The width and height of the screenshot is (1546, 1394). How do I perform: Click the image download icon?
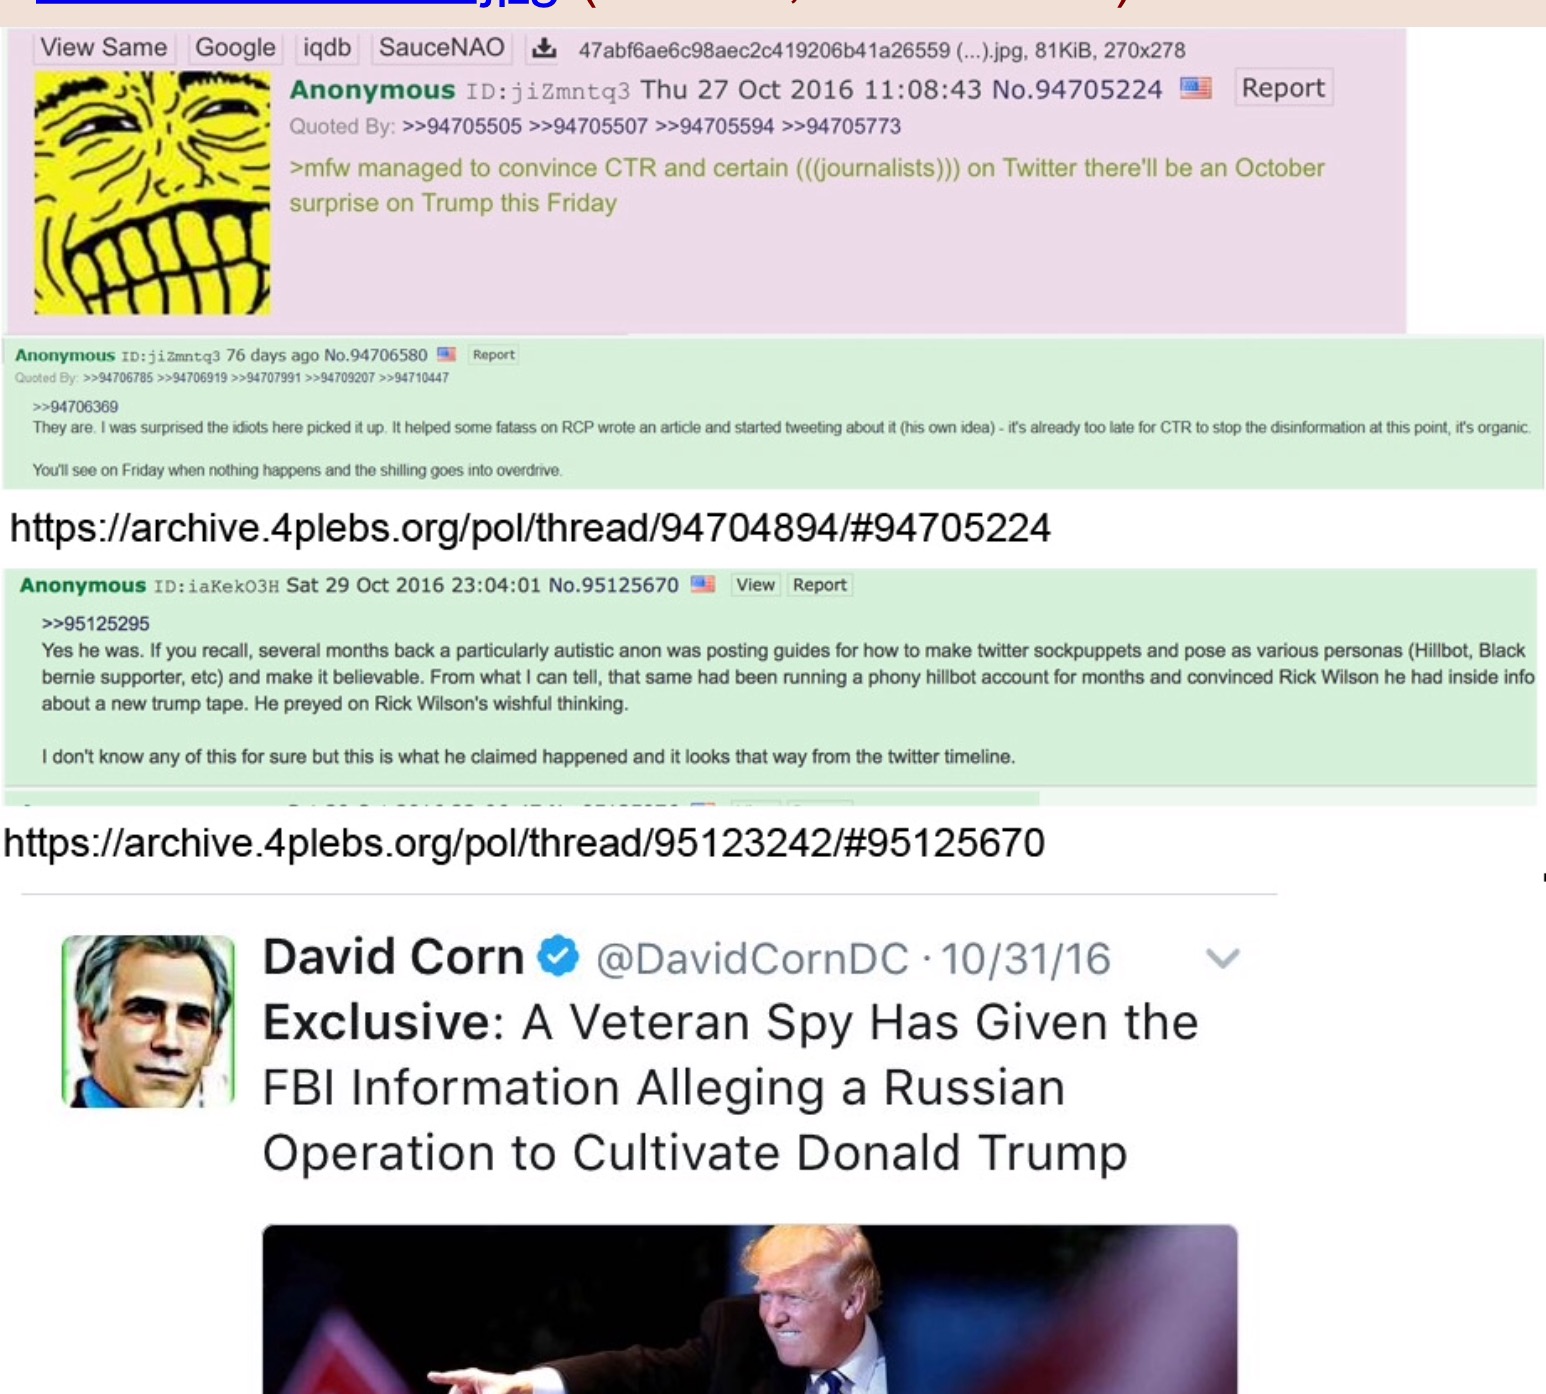click(x=544, y=48)
